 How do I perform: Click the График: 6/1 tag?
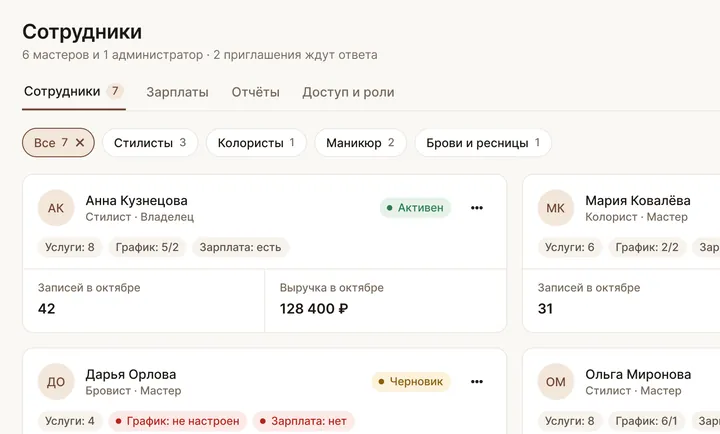[647, 421]
